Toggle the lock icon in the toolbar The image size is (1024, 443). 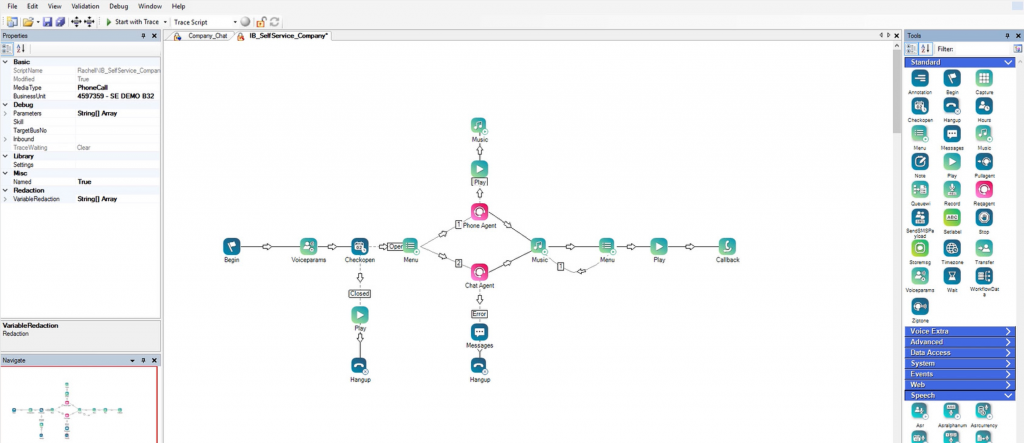261,21
